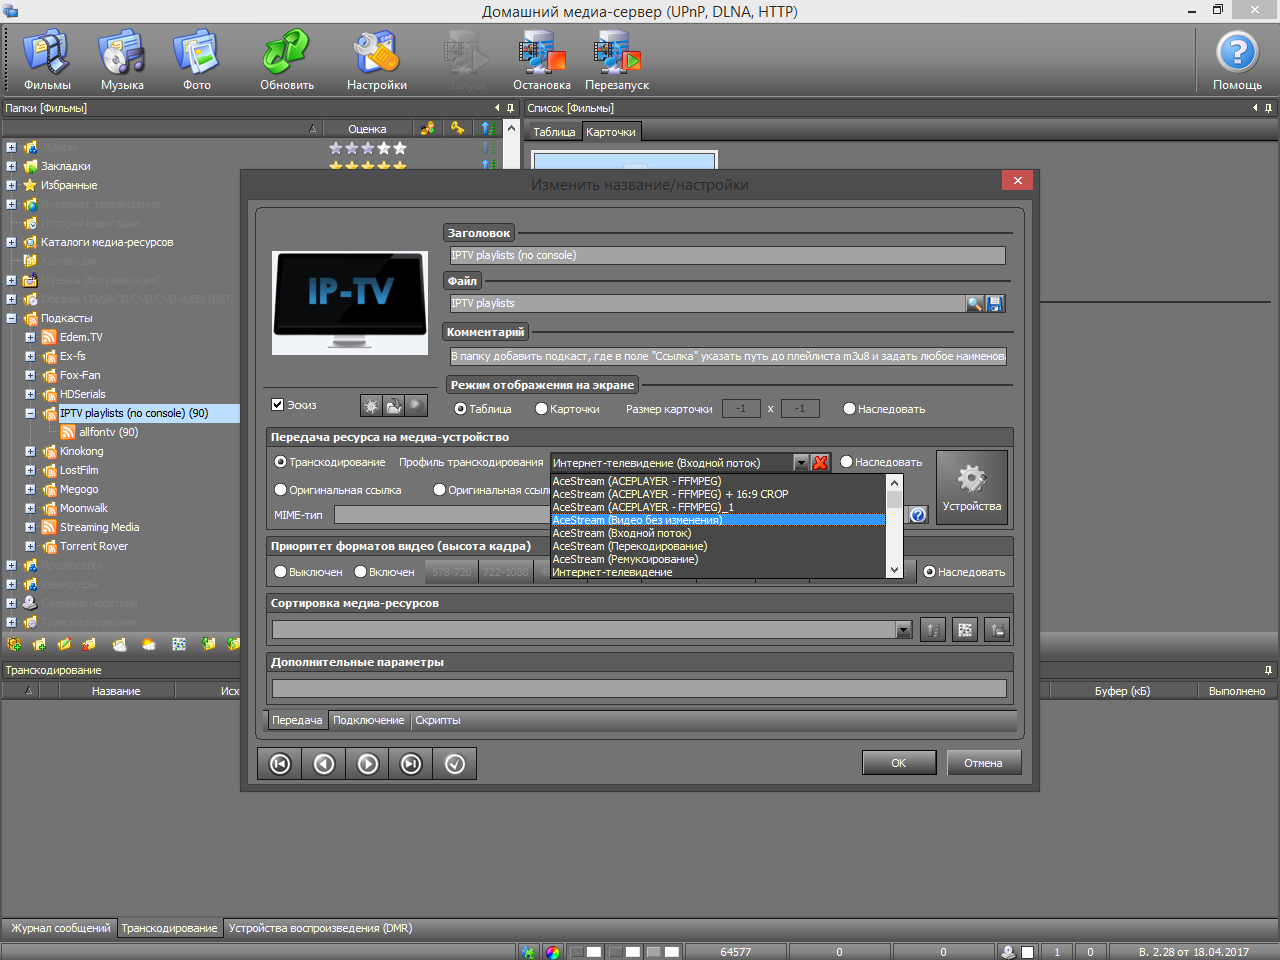The height and width of the screenshot is (960, 1280).
Task: Click the Перезапуск (Restart) icon
Action: click(x=616, y=60)
